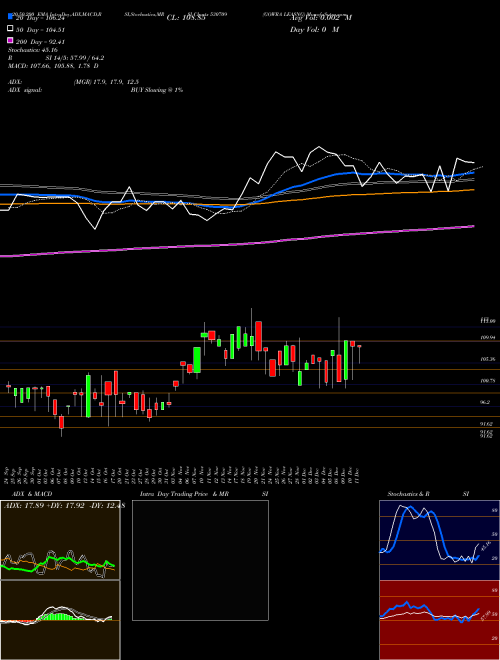Click the 'Stochastics & R' panel title
The image size is (500, 660).
pyautogui.click(x=409, y=494)
